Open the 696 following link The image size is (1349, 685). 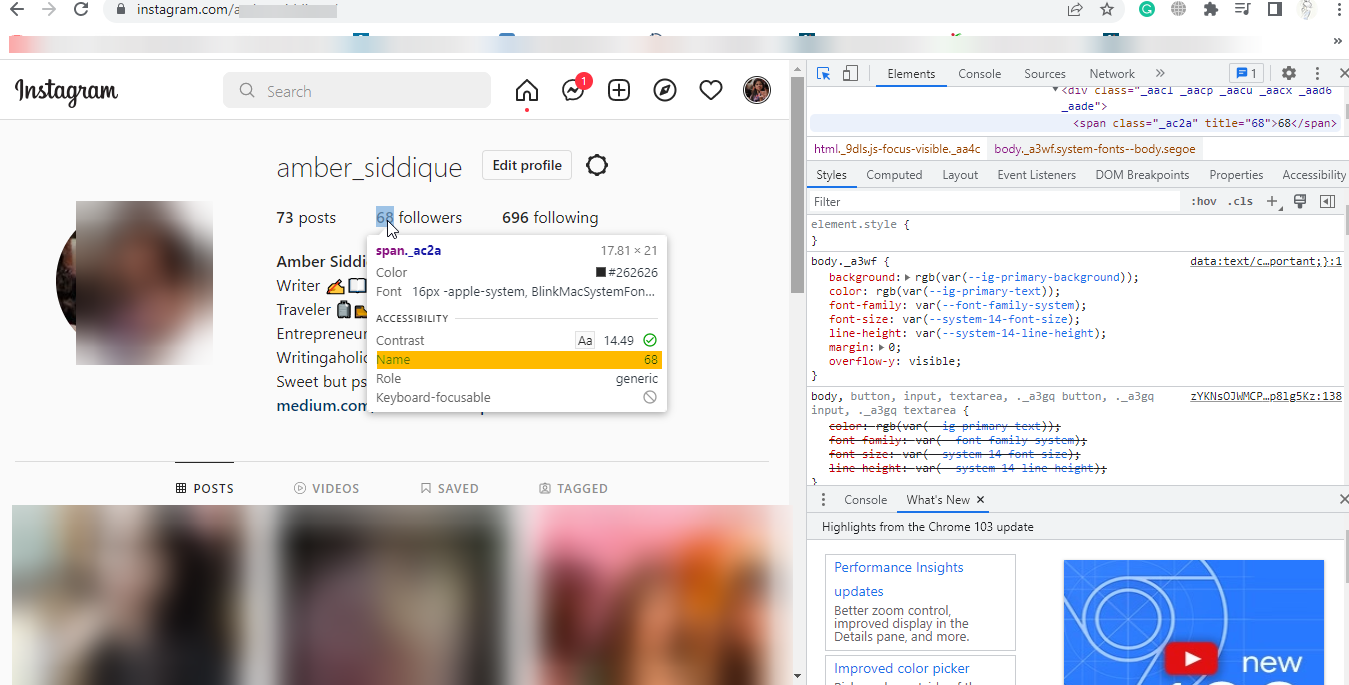click(x=550, y=218)
